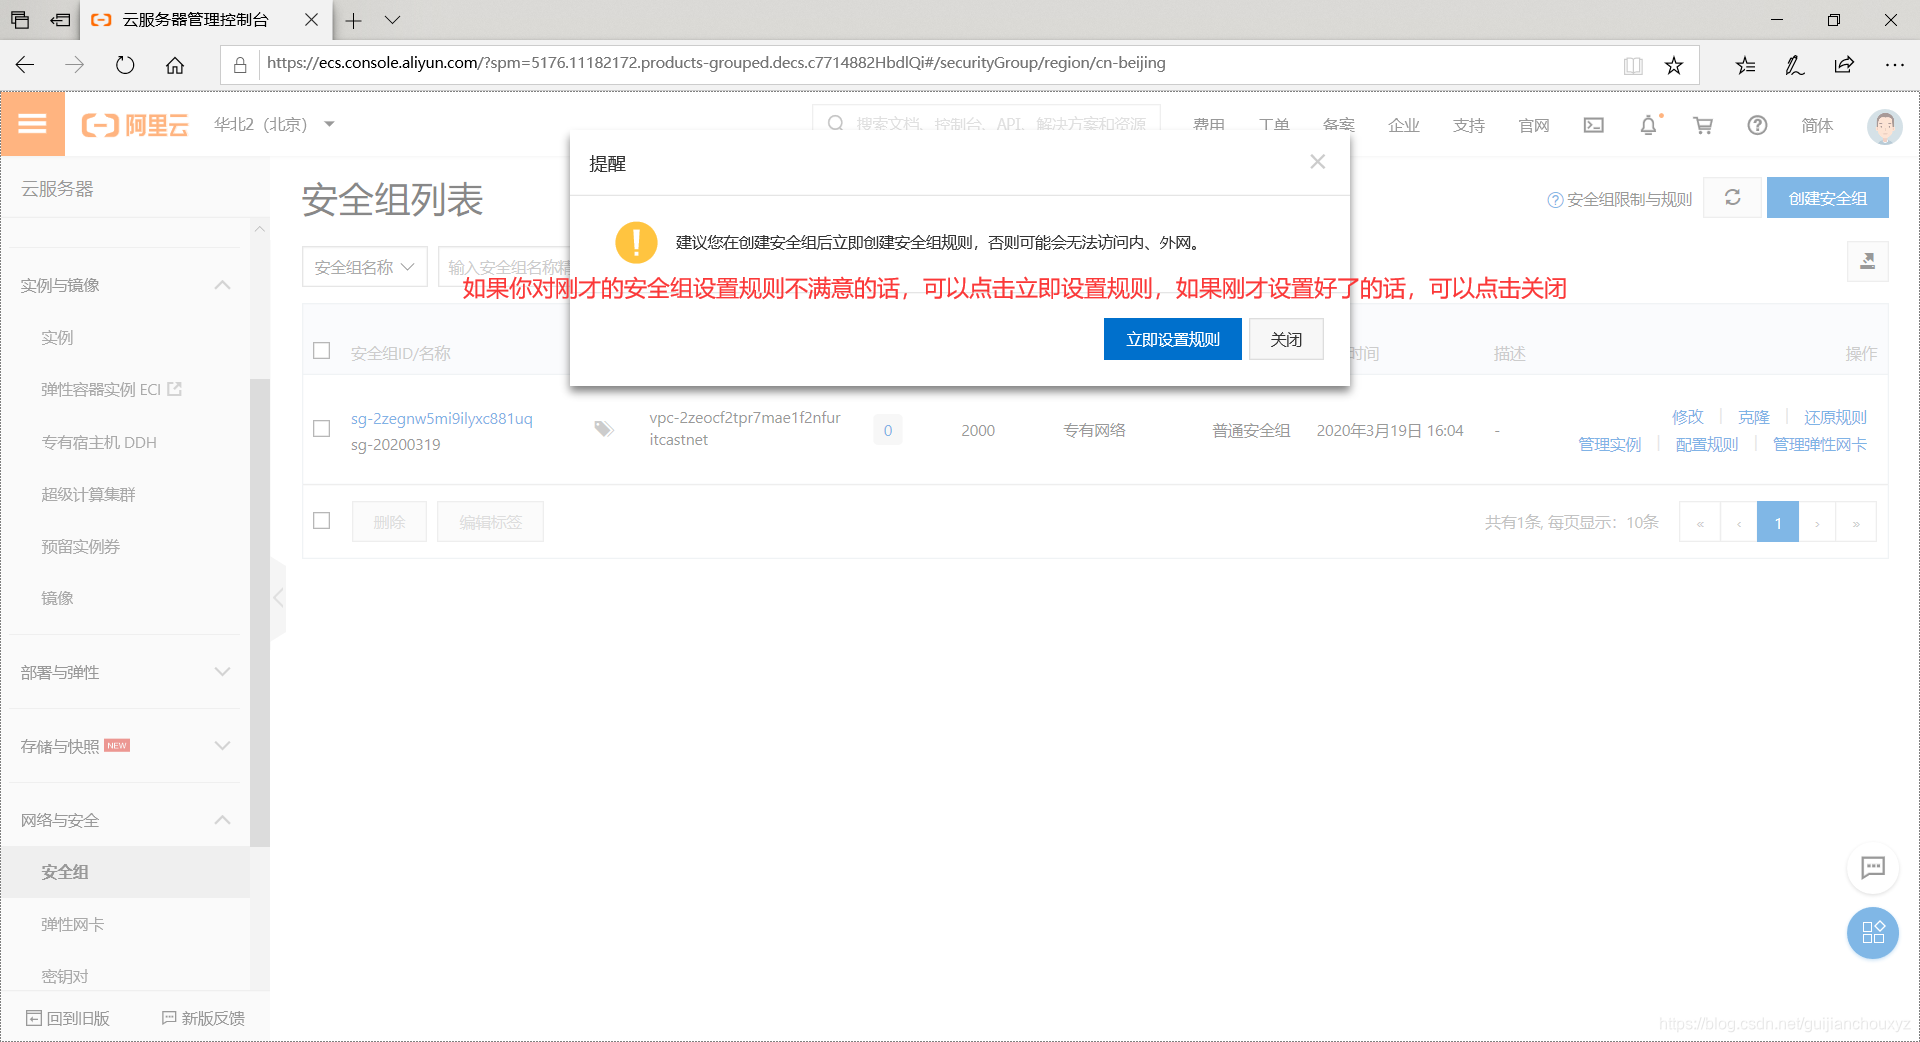Open the user avatar menu
Image resolution: width=1920 pixels, height=1042 pixels.
[x=1884, y=126]
